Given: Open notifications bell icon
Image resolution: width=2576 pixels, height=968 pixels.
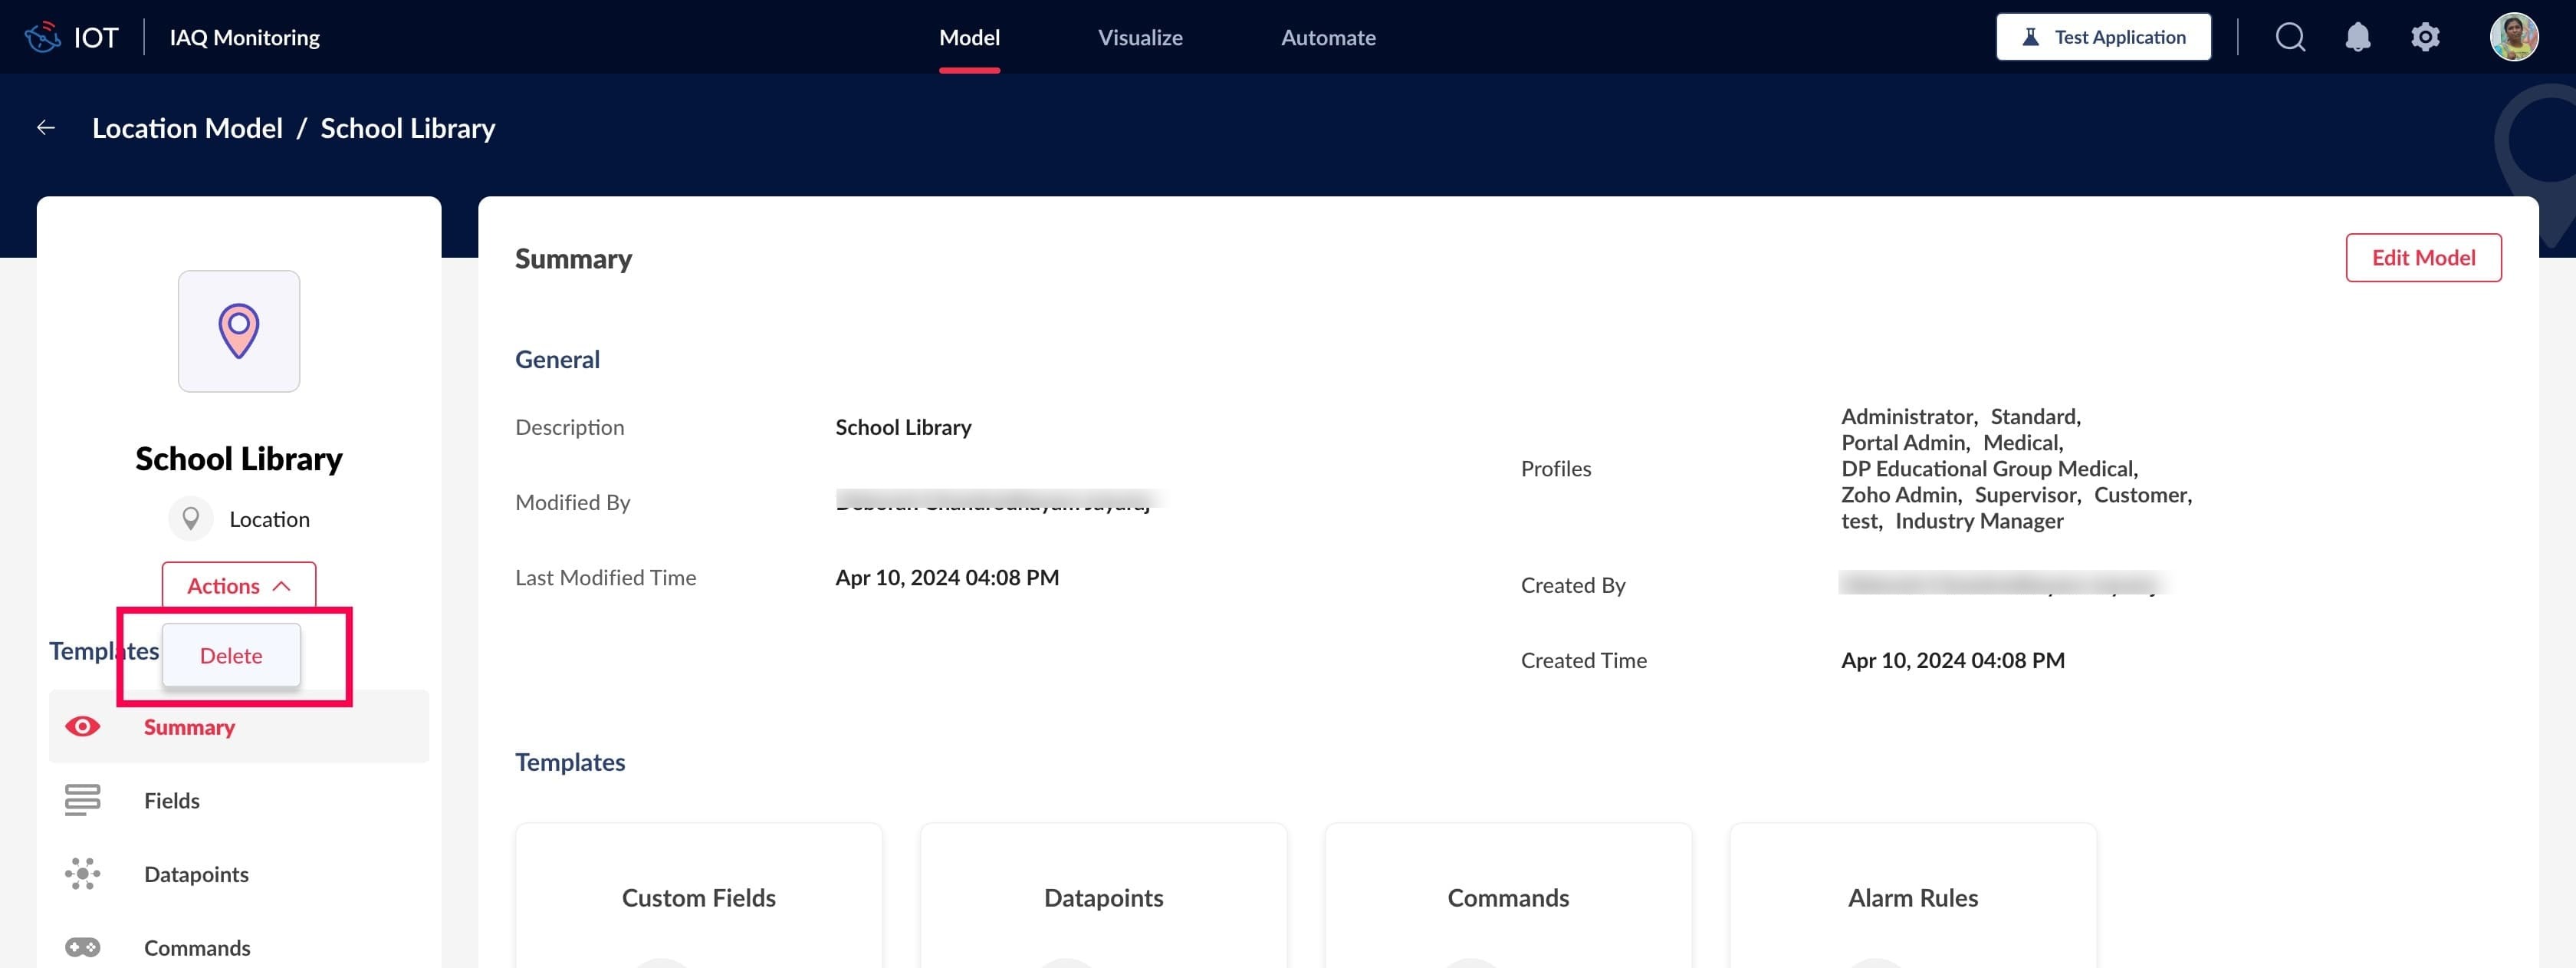Looking at the screenshot, I should (x=2357, y=37).
